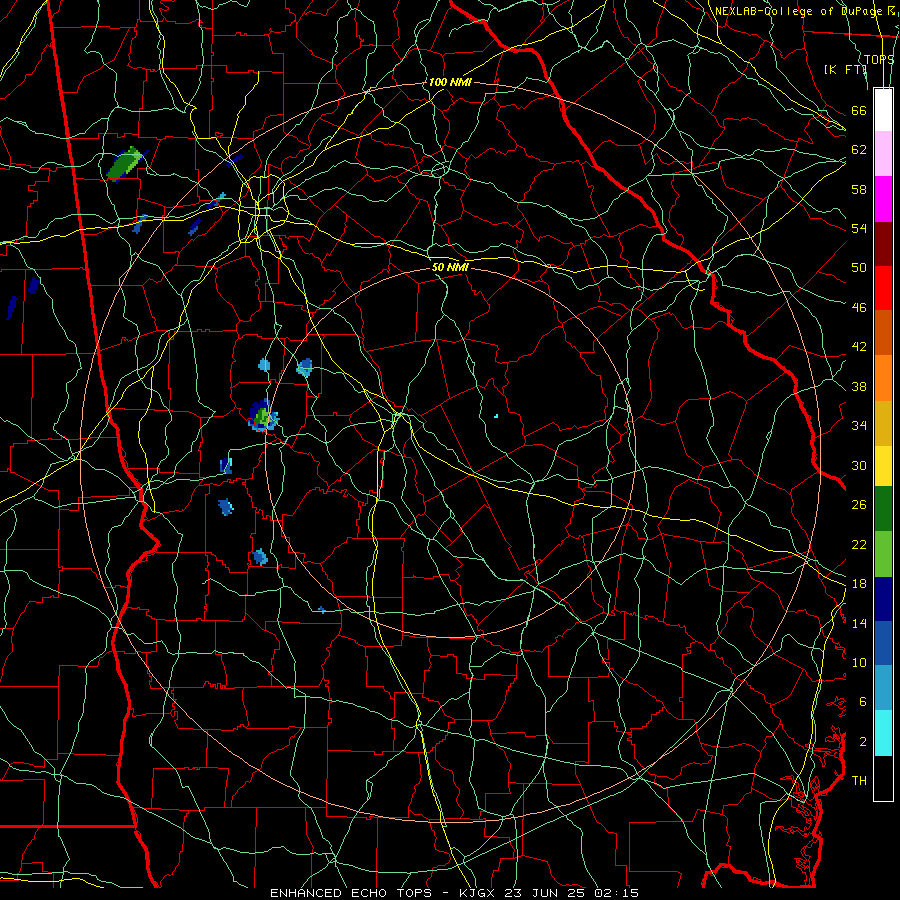Click the '18' legend value
Screen dimensions: 900x900
point(859,584)
